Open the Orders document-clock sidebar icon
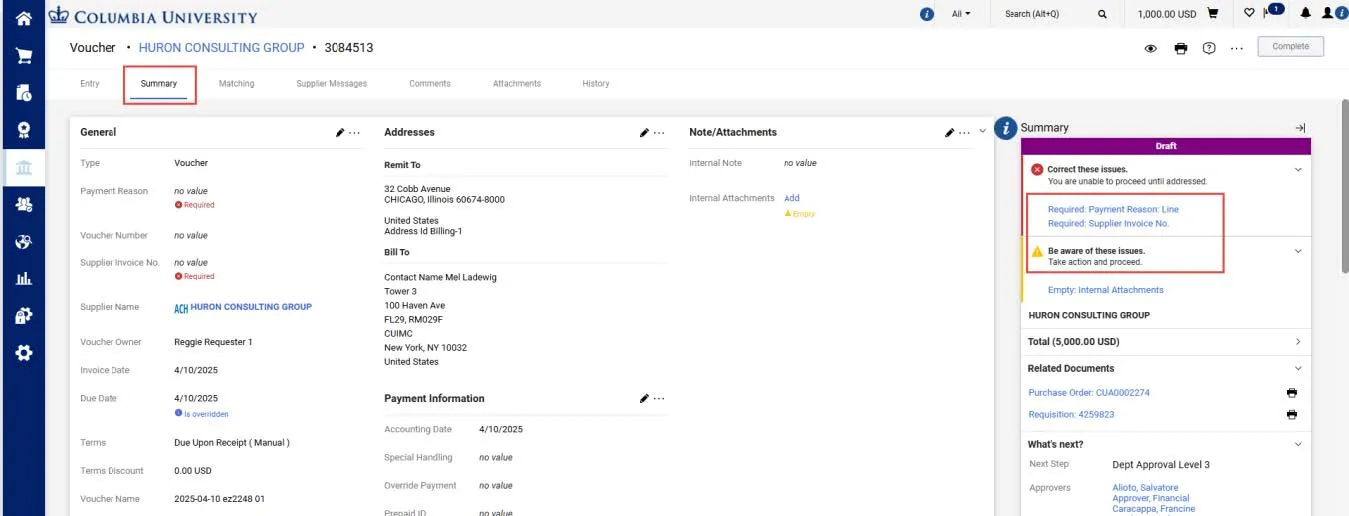Viewport: 1349px width, 516px height. 23,92
